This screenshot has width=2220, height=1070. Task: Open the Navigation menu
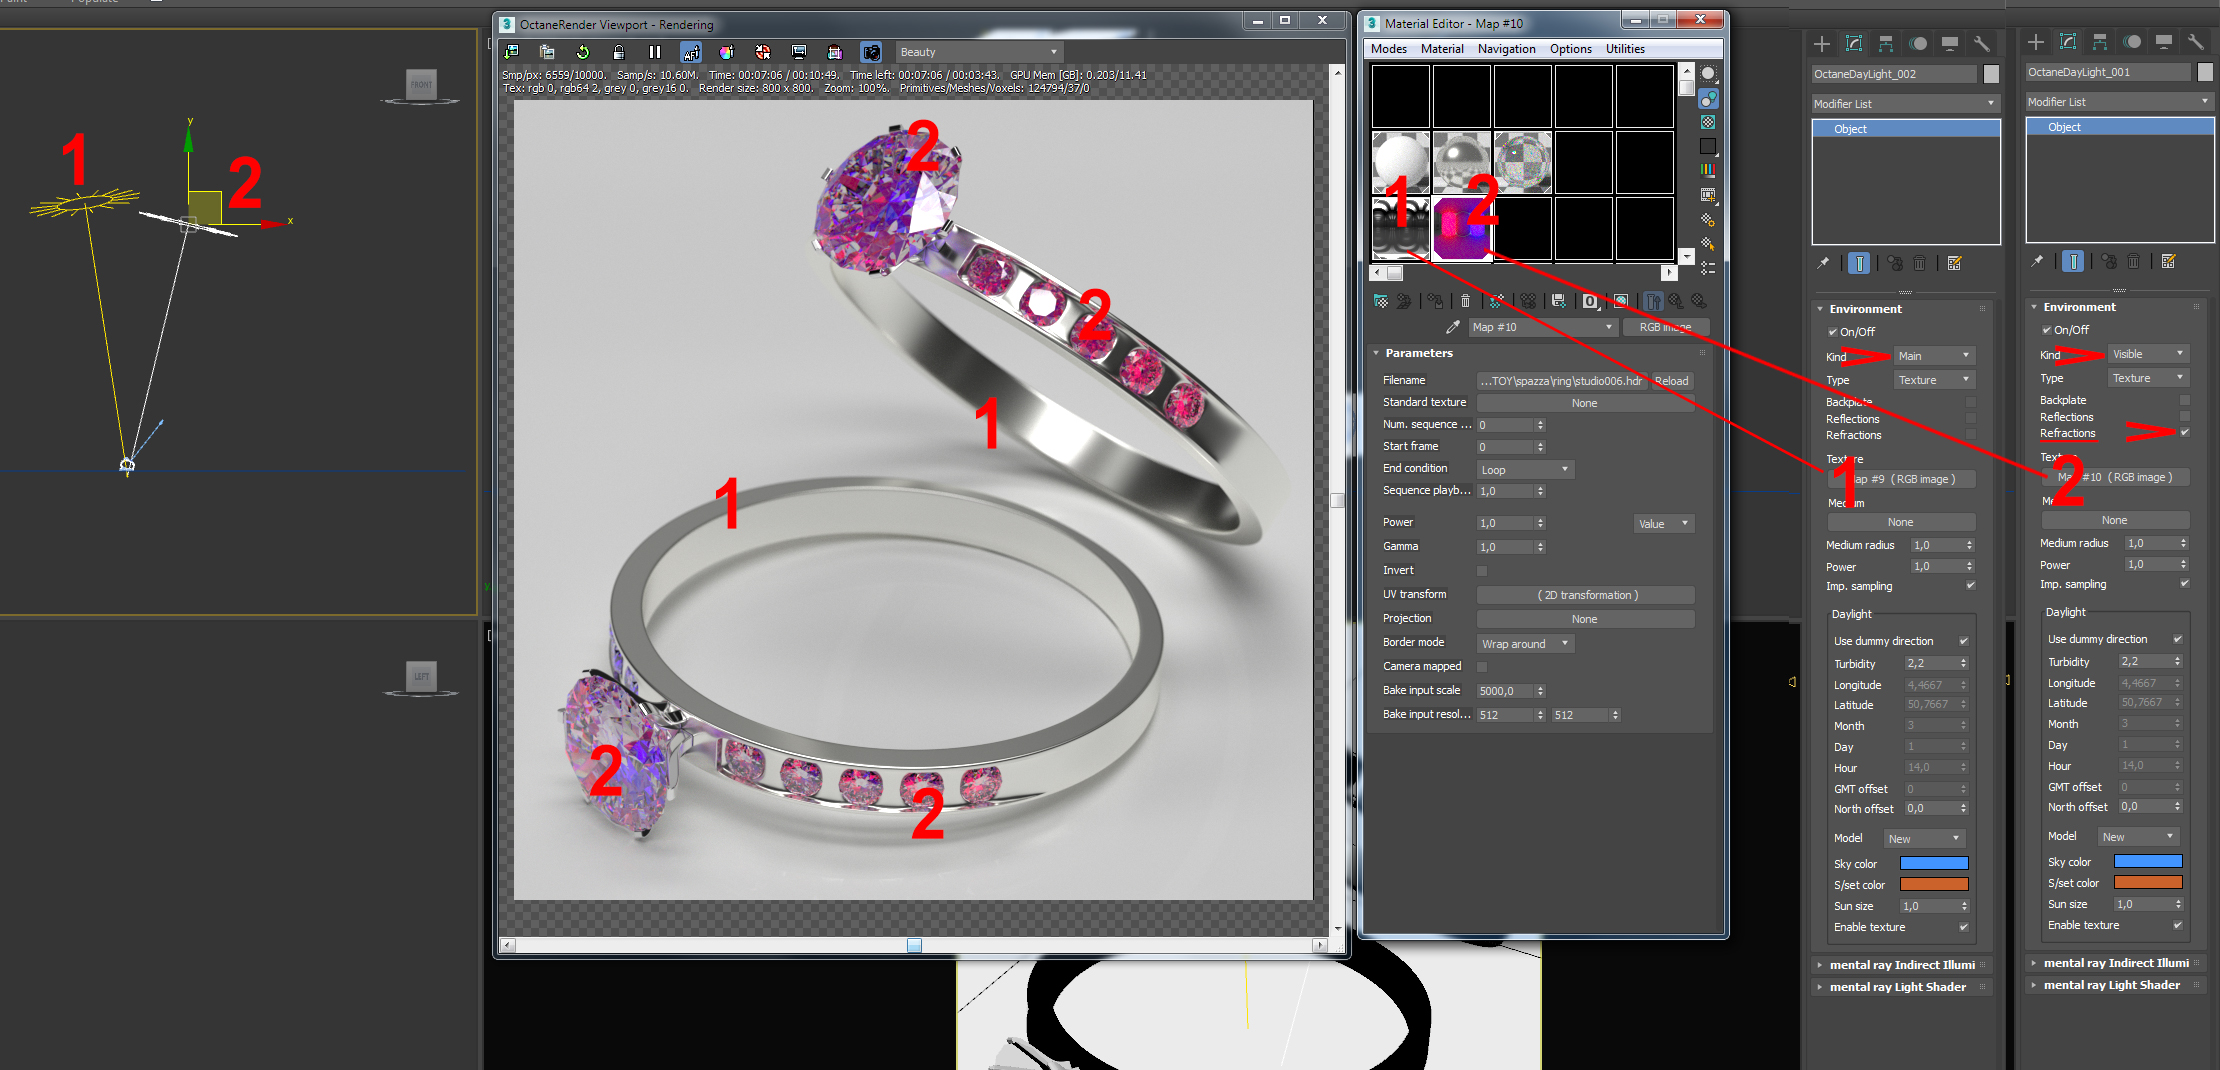pos(1507,49)
